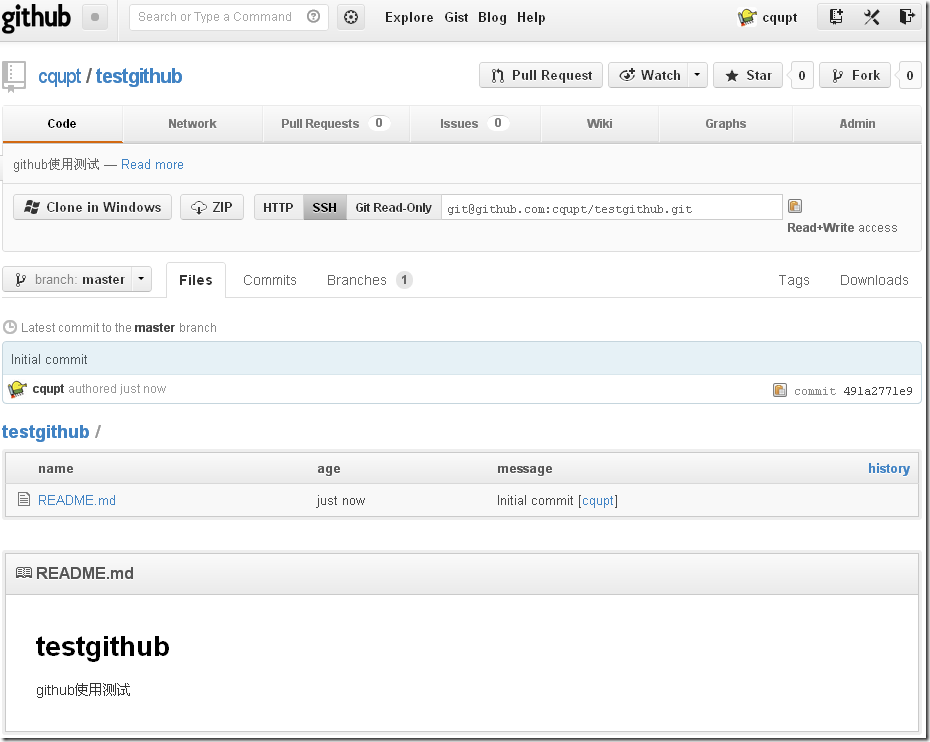Click the Watch button
Viewport: 930px width, 742px height.
(x=649, y=75)
